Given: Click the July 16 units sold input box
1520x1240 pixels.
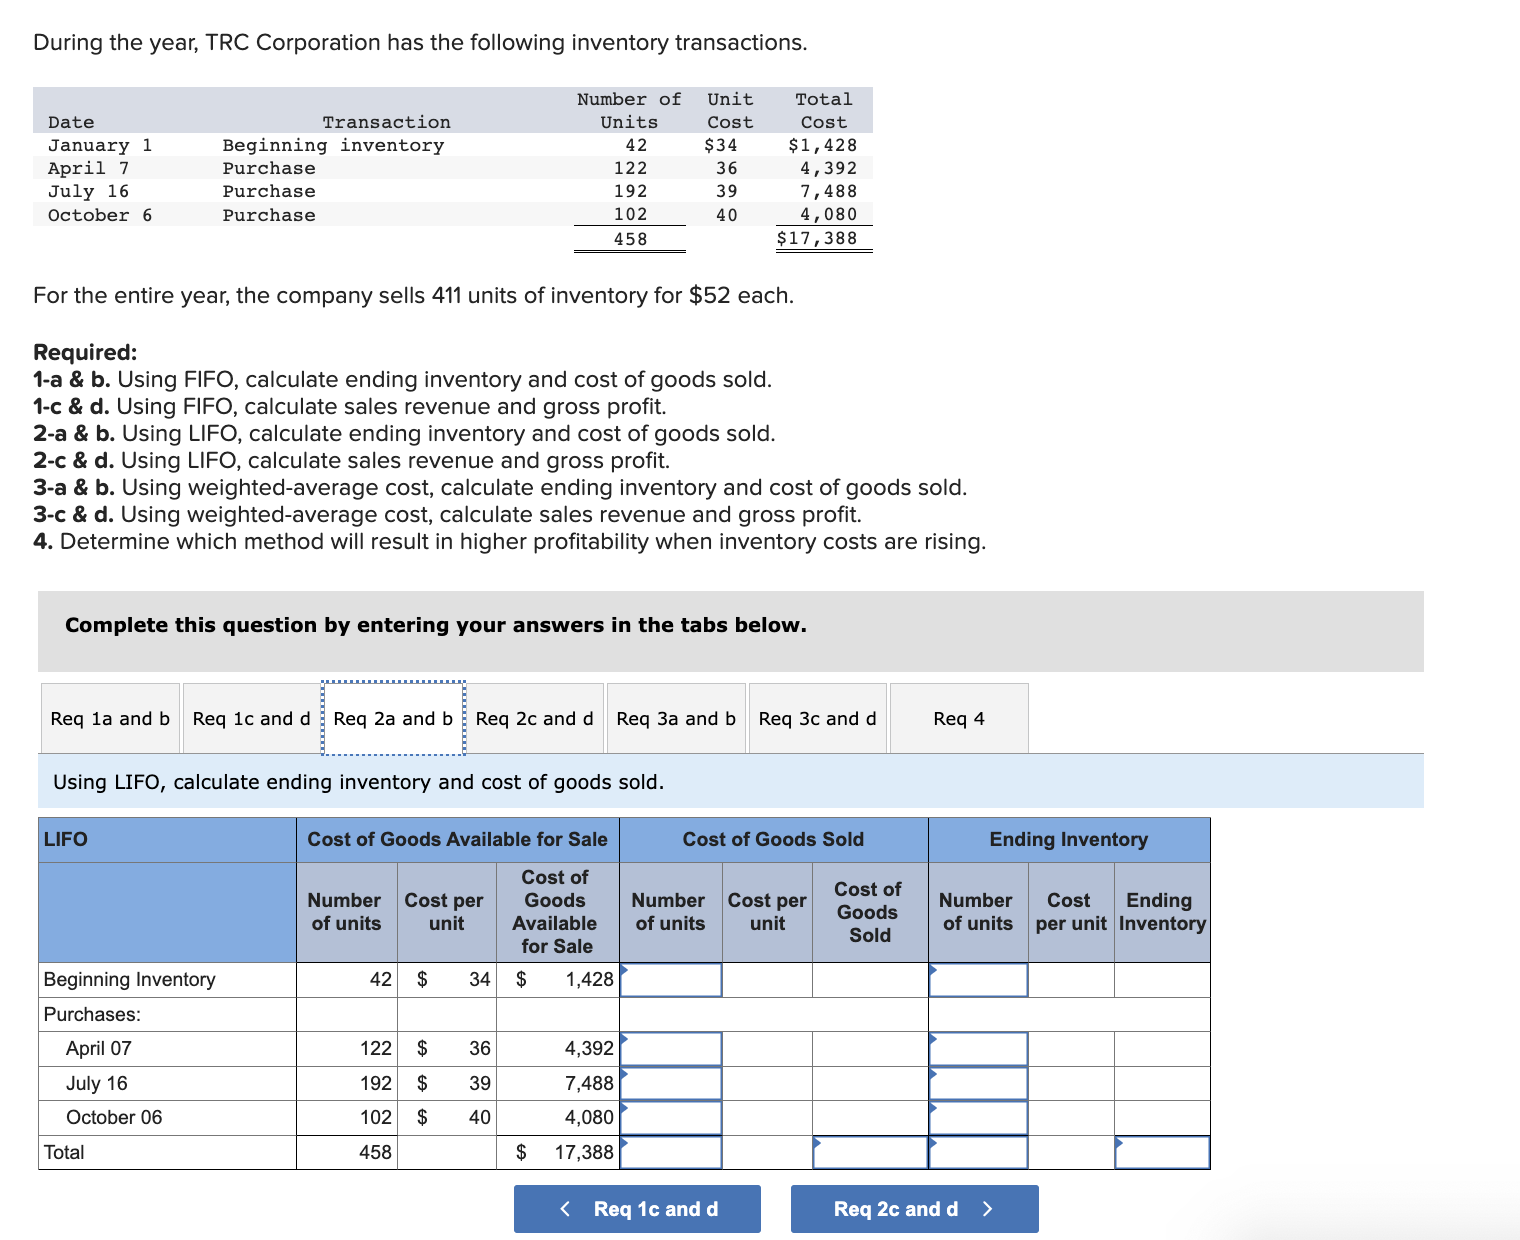Looking at the screenshot, I should pyautogui.click(x=670, y=1083).
